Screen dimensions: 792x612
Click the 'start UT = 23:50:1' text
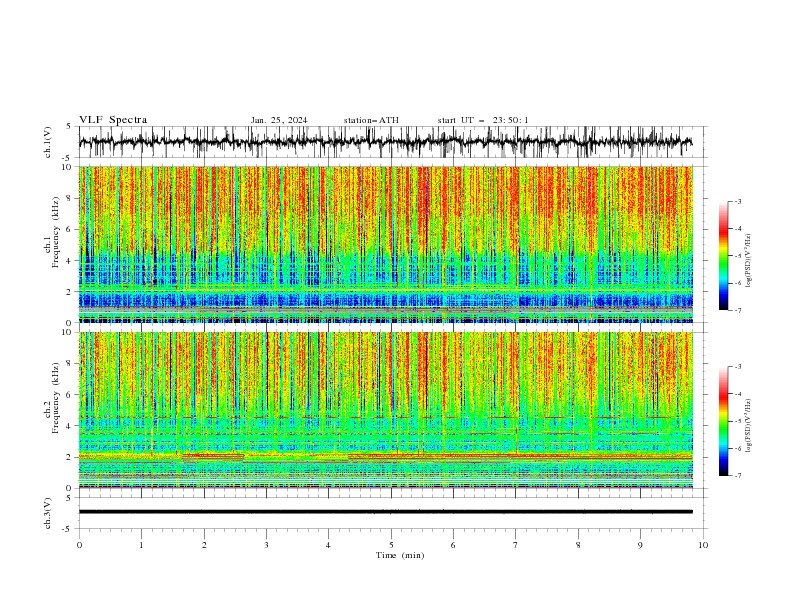(x=483, y=120)
